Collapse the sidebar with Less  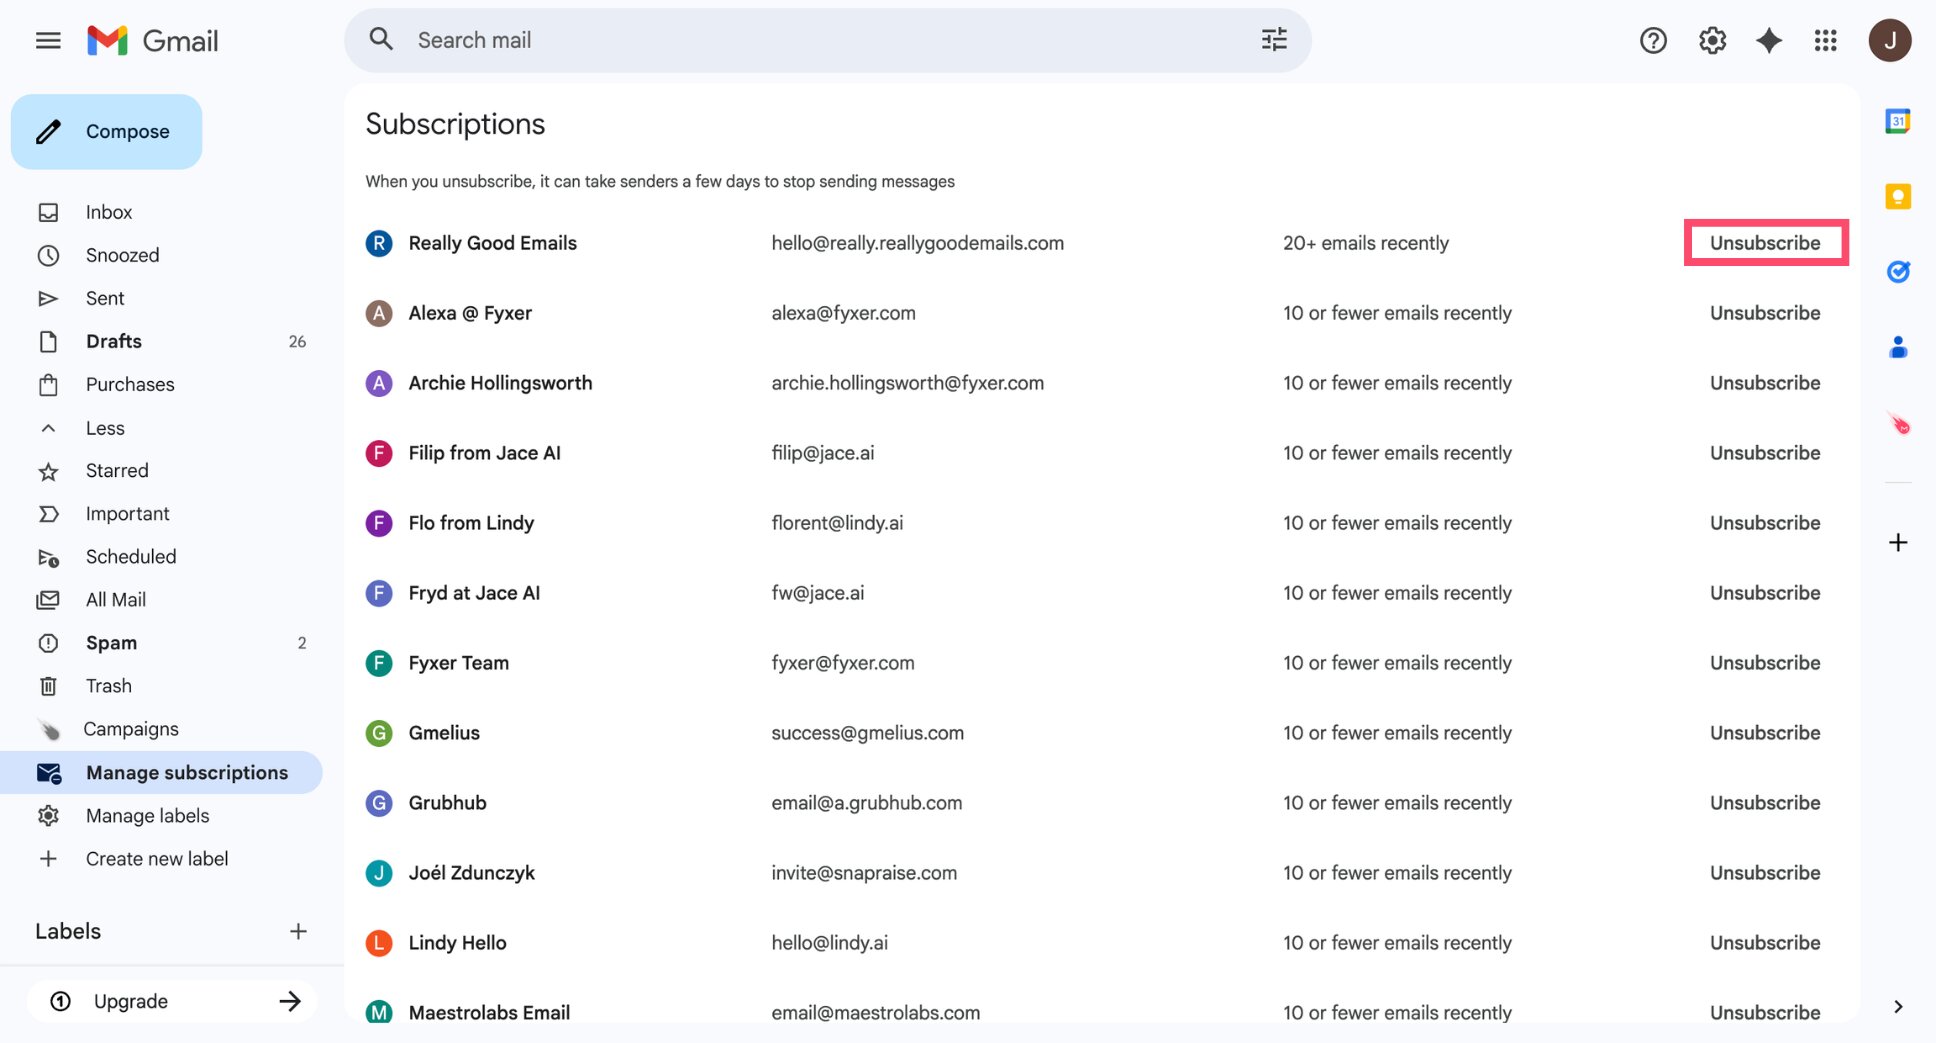[163, 428]
